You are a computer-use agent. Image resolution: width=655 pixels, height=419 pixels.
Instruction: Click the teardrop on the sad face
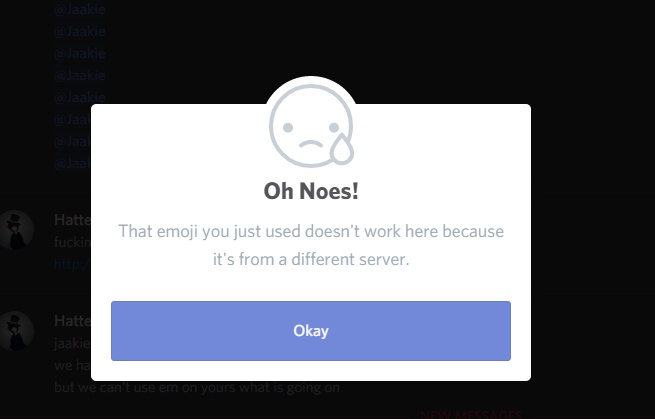341,148
